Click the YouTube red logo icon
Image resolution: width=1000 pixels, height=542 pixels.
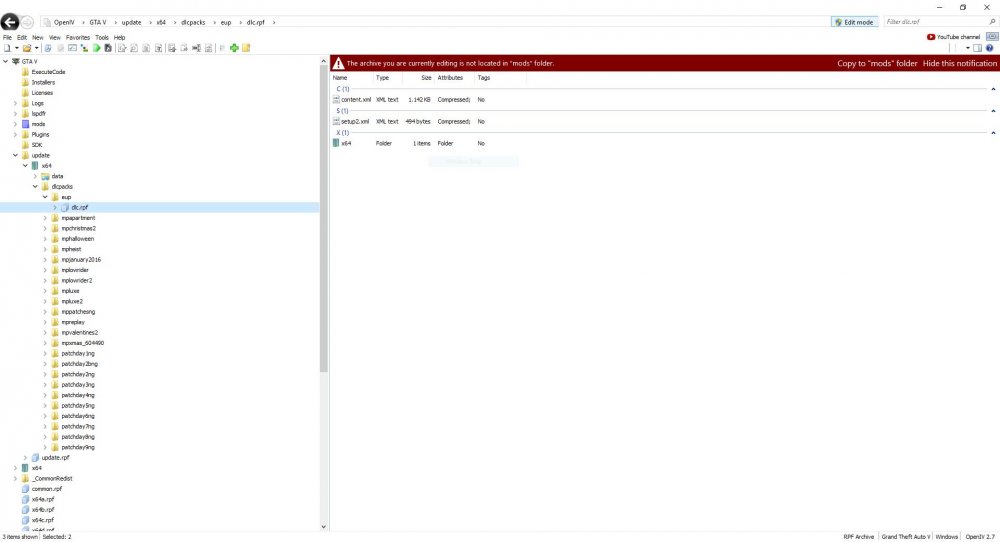point(930,37)
